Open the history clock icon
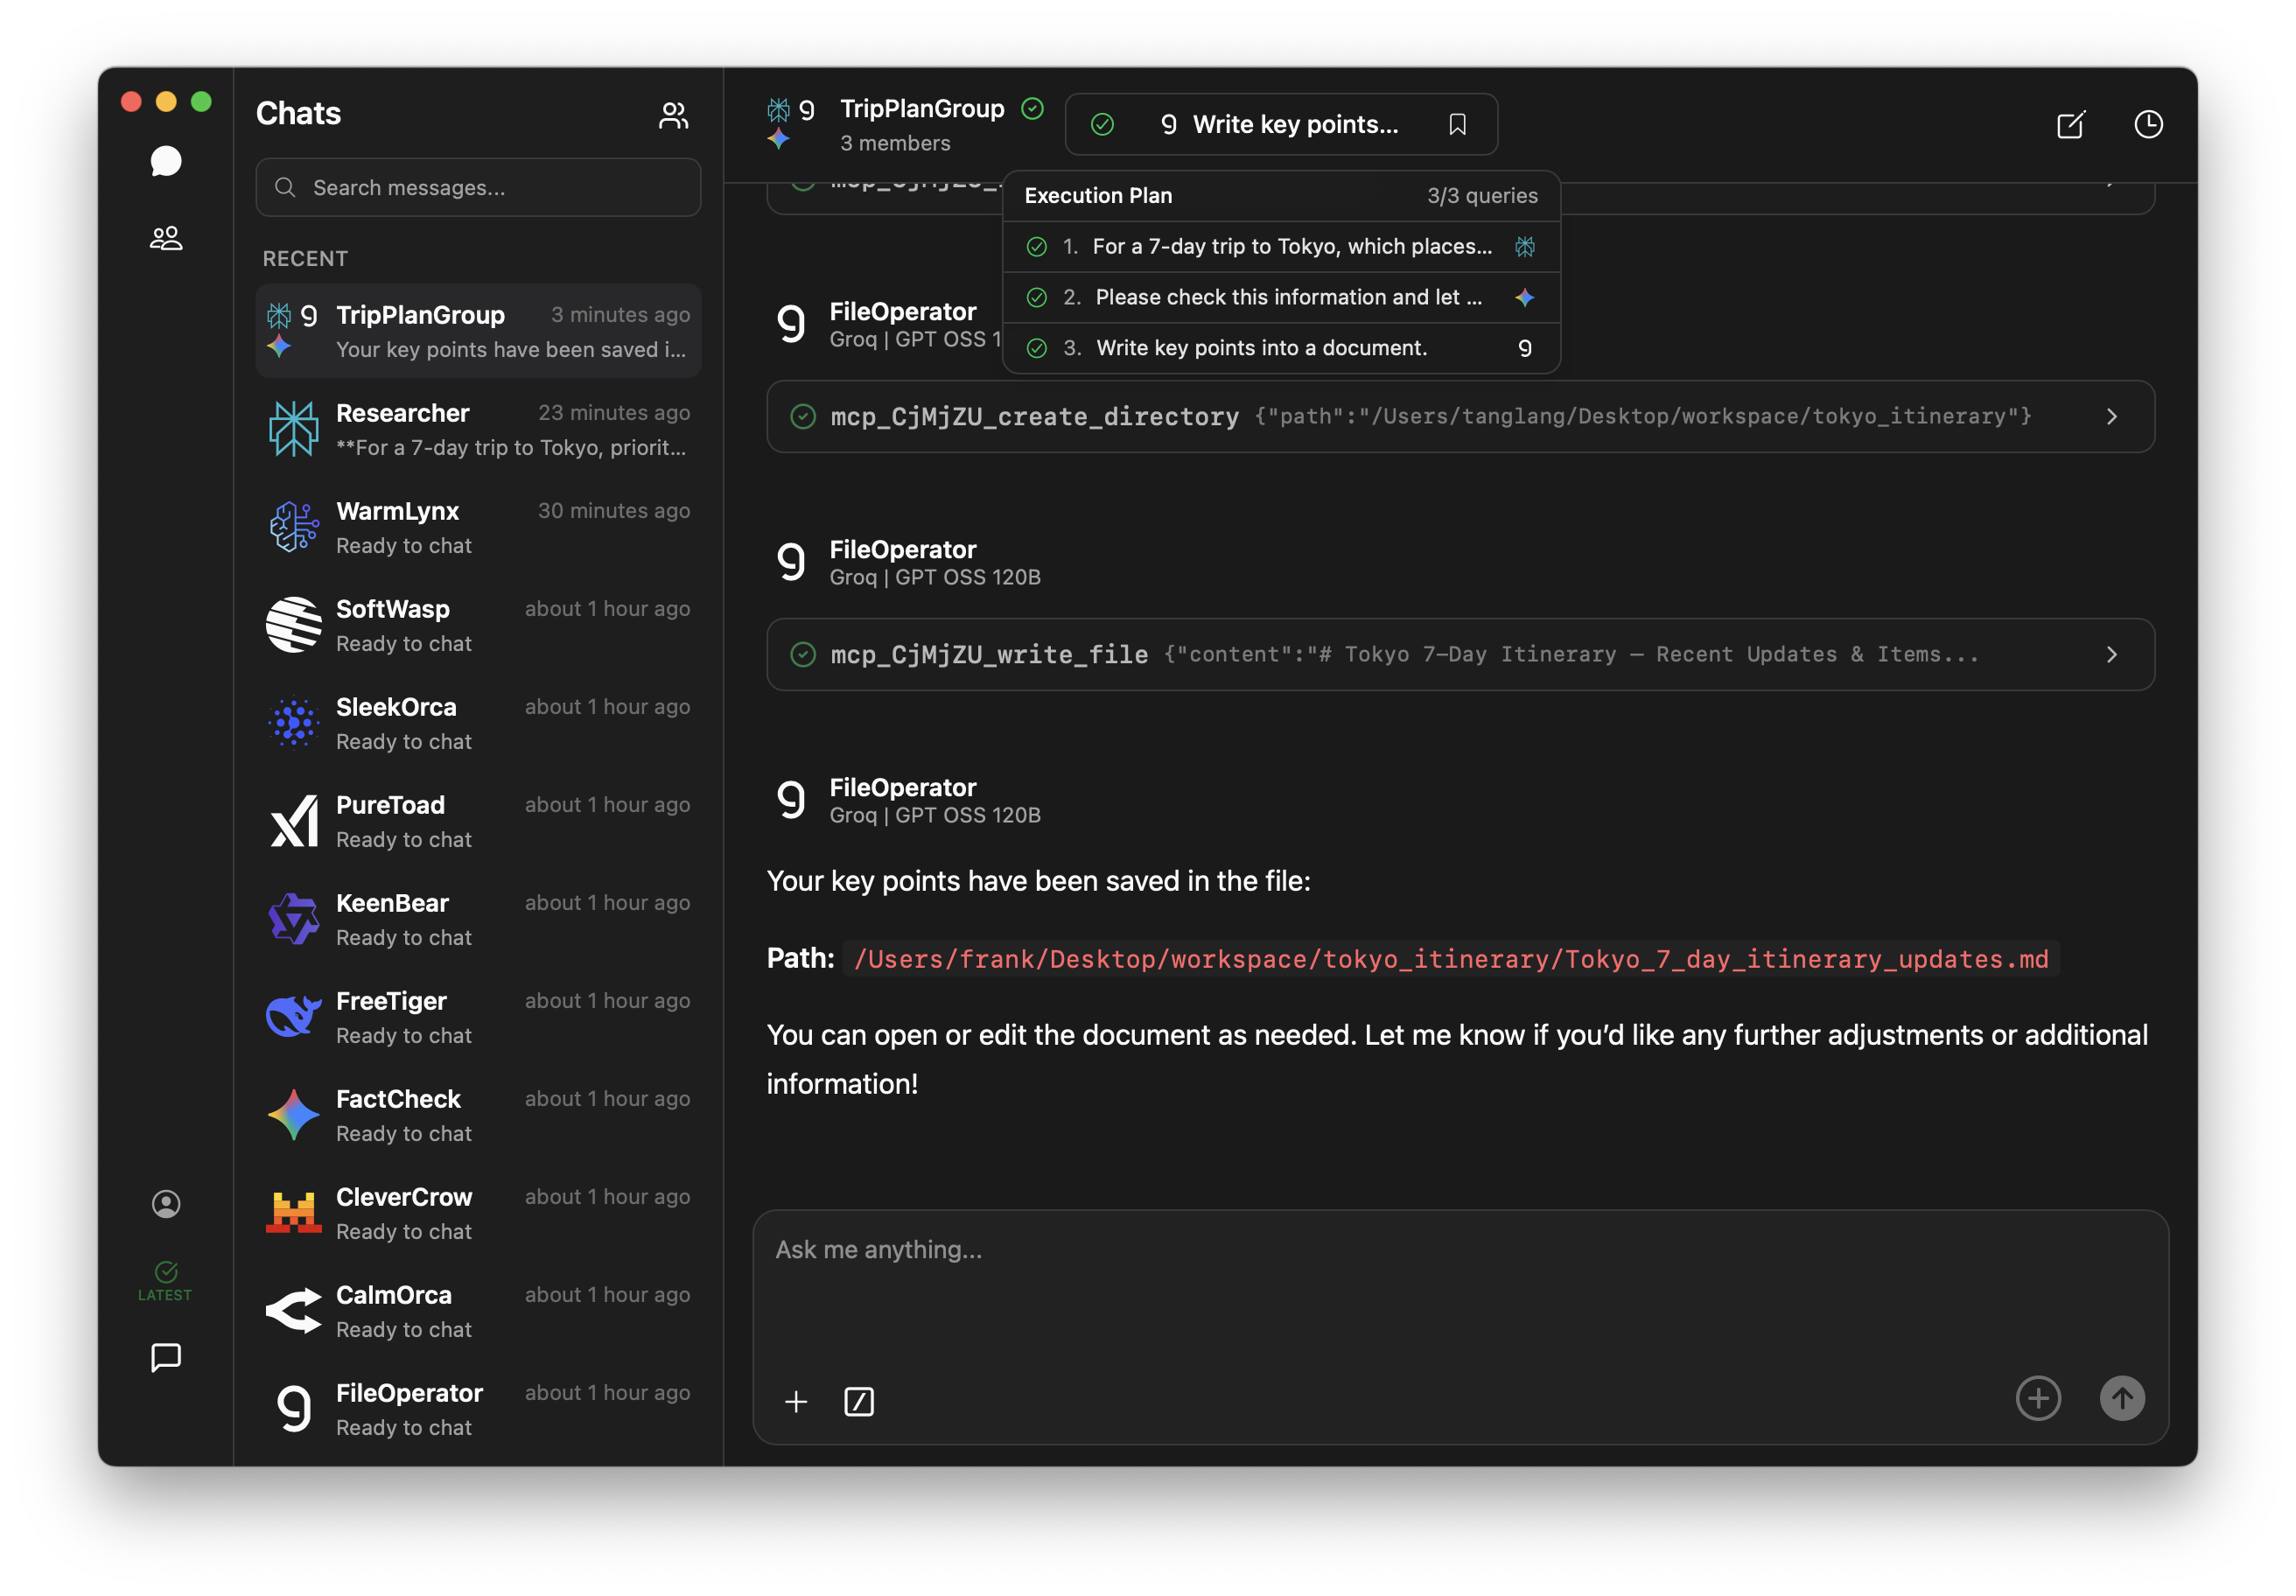 pyautogui.click(x=2148, y=124)
